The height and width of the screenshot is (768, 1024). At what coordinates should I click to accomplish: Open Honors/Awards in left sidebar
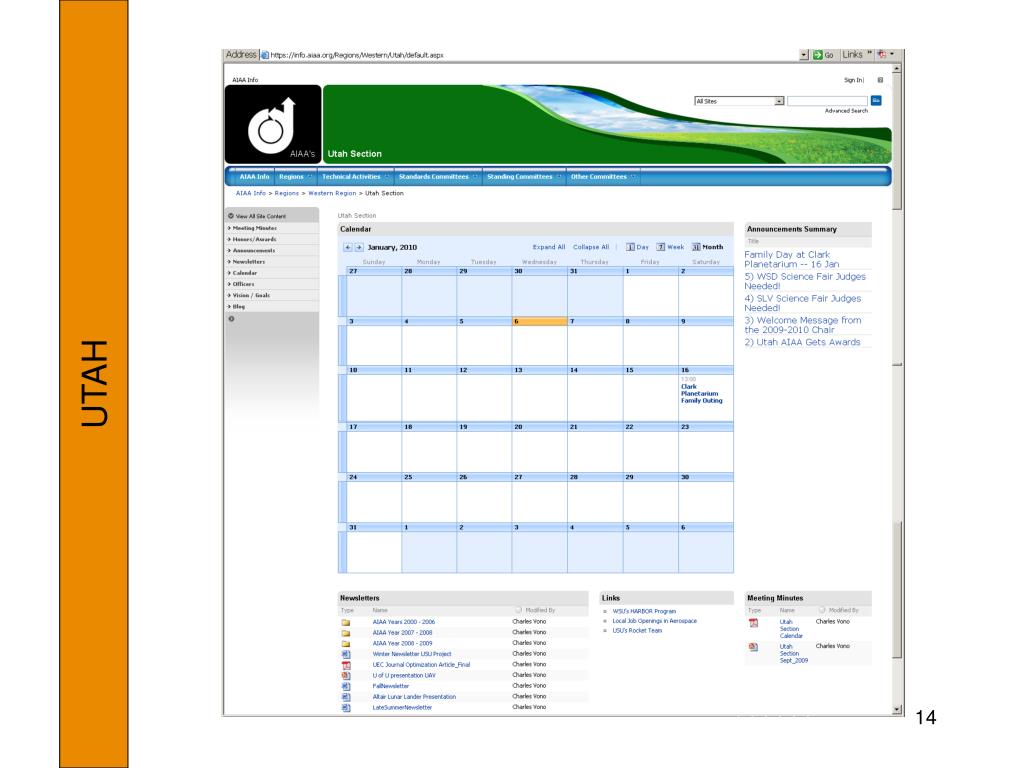point(254,239)
